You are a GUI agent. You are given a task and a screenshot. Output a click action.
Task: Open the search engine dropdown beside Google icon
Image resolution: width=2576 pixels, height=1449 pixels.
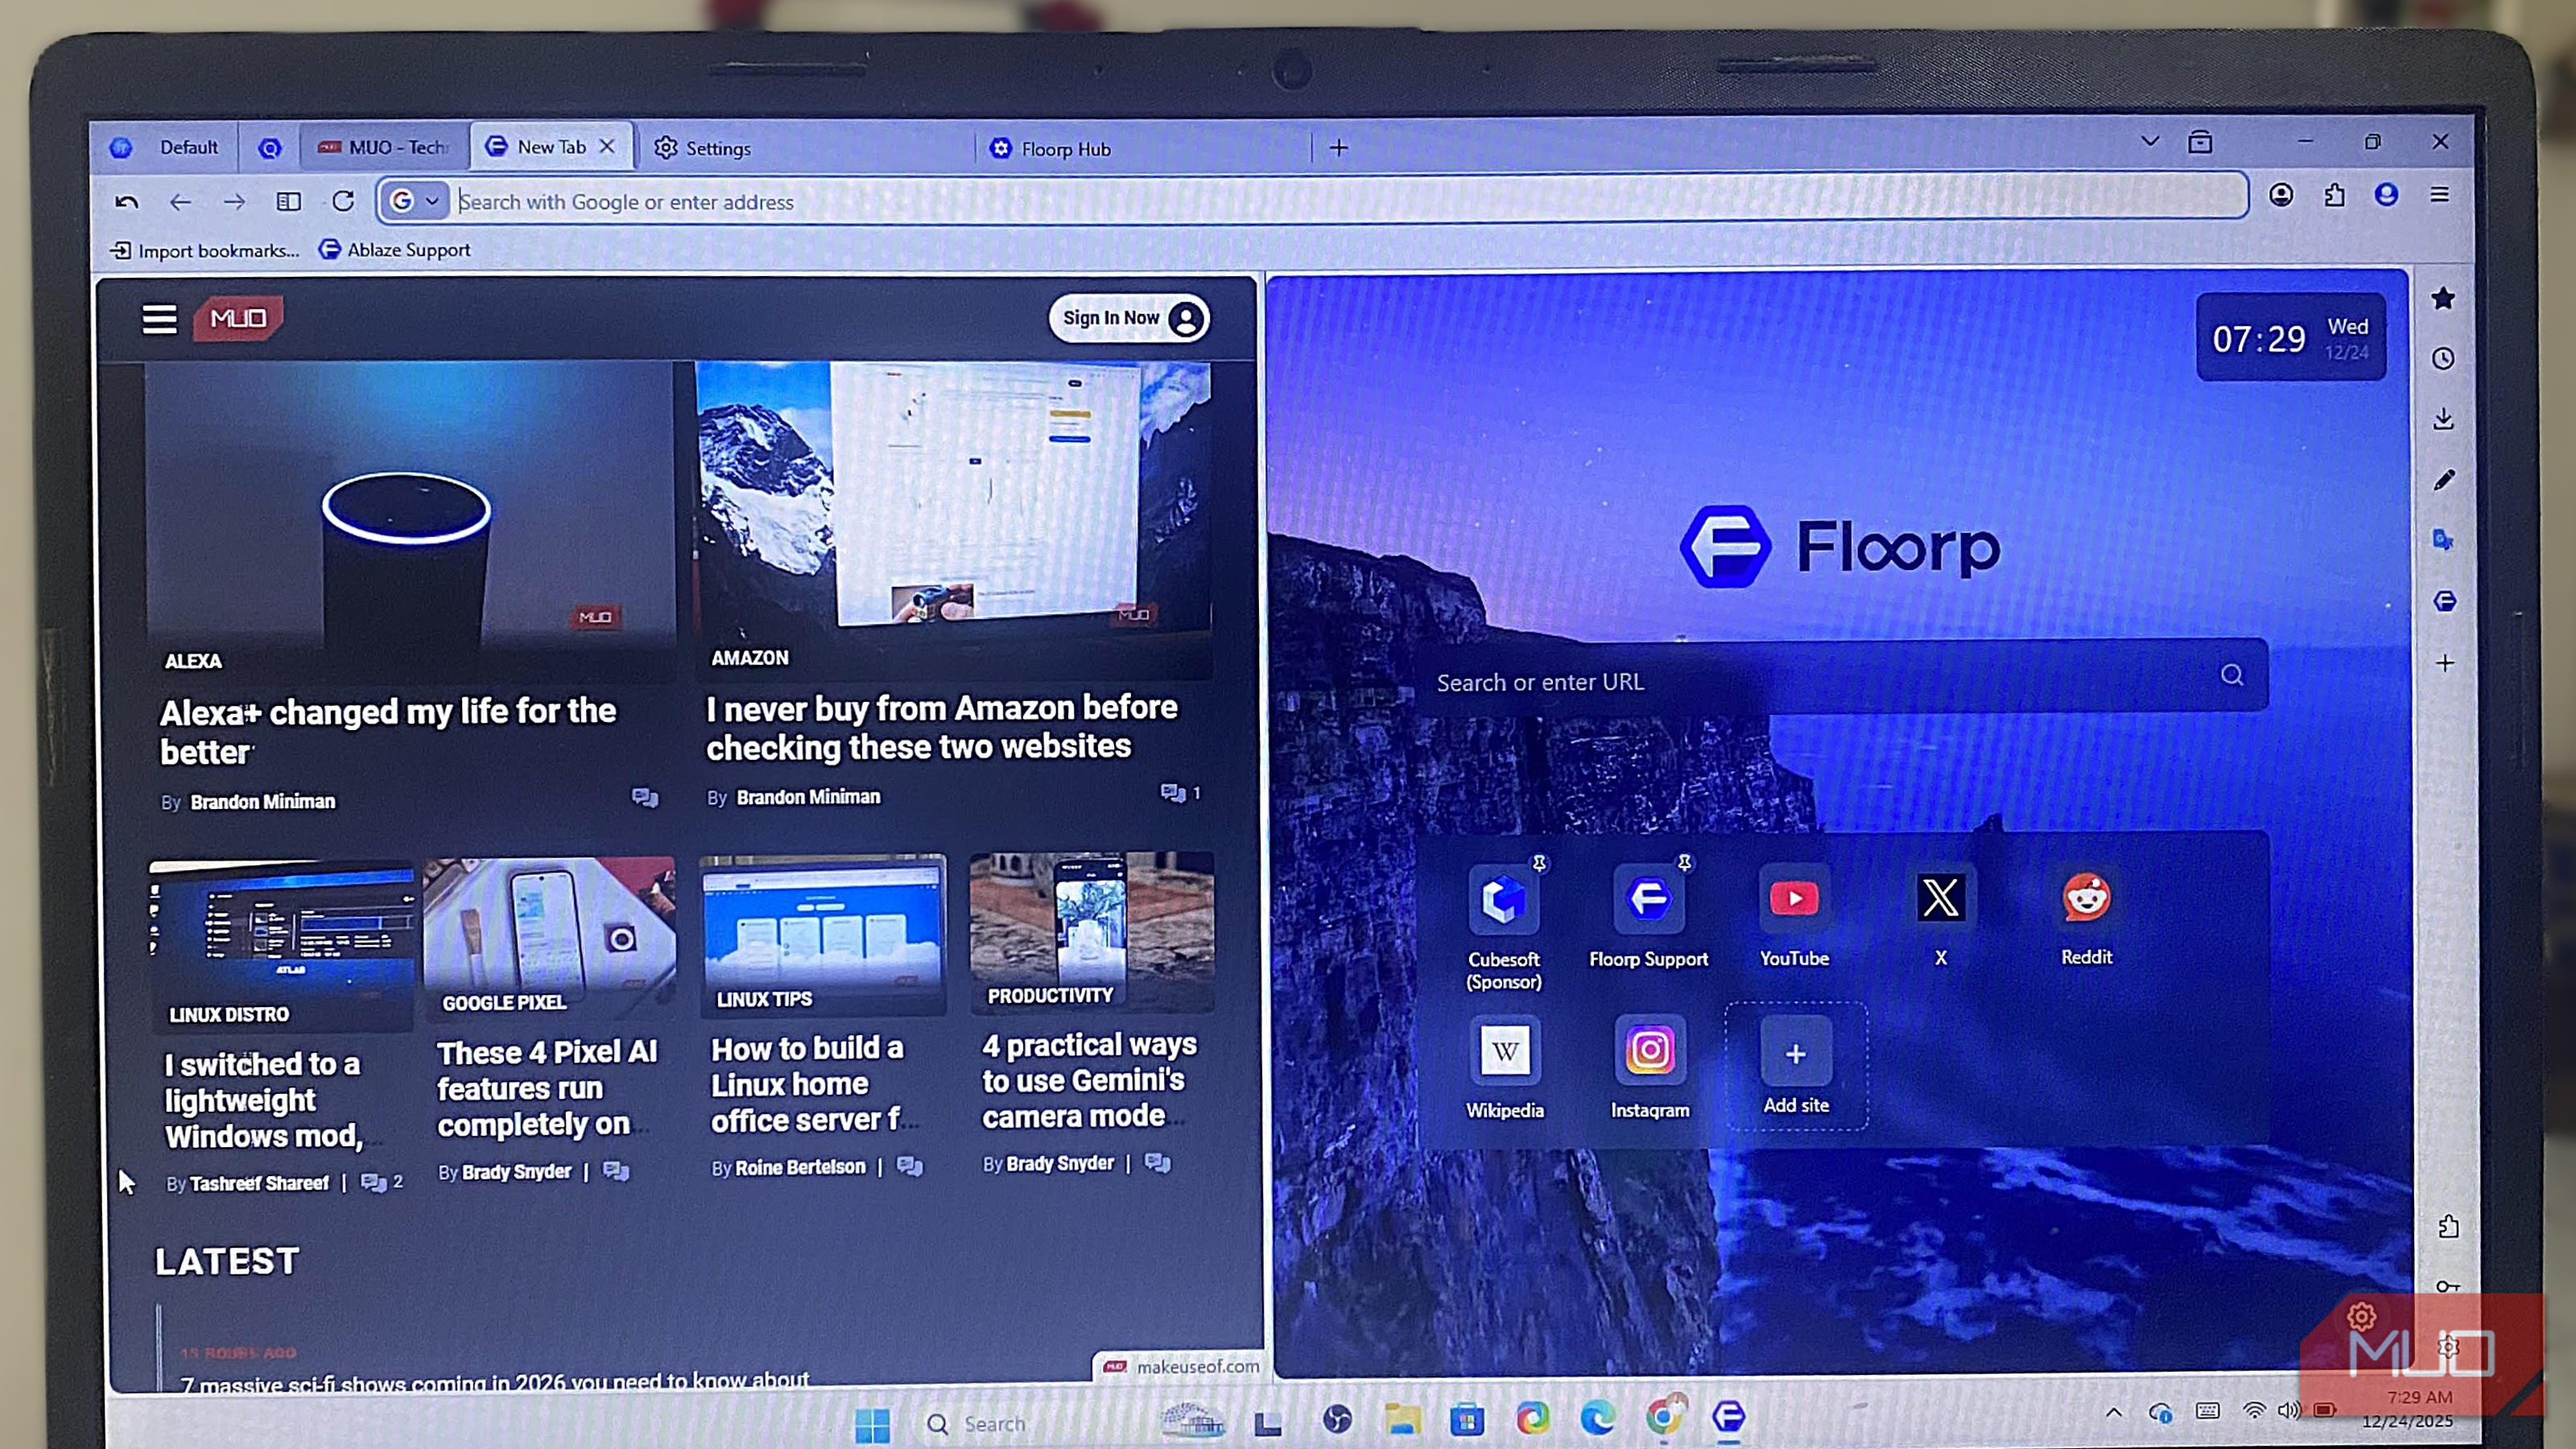point(431,200)
